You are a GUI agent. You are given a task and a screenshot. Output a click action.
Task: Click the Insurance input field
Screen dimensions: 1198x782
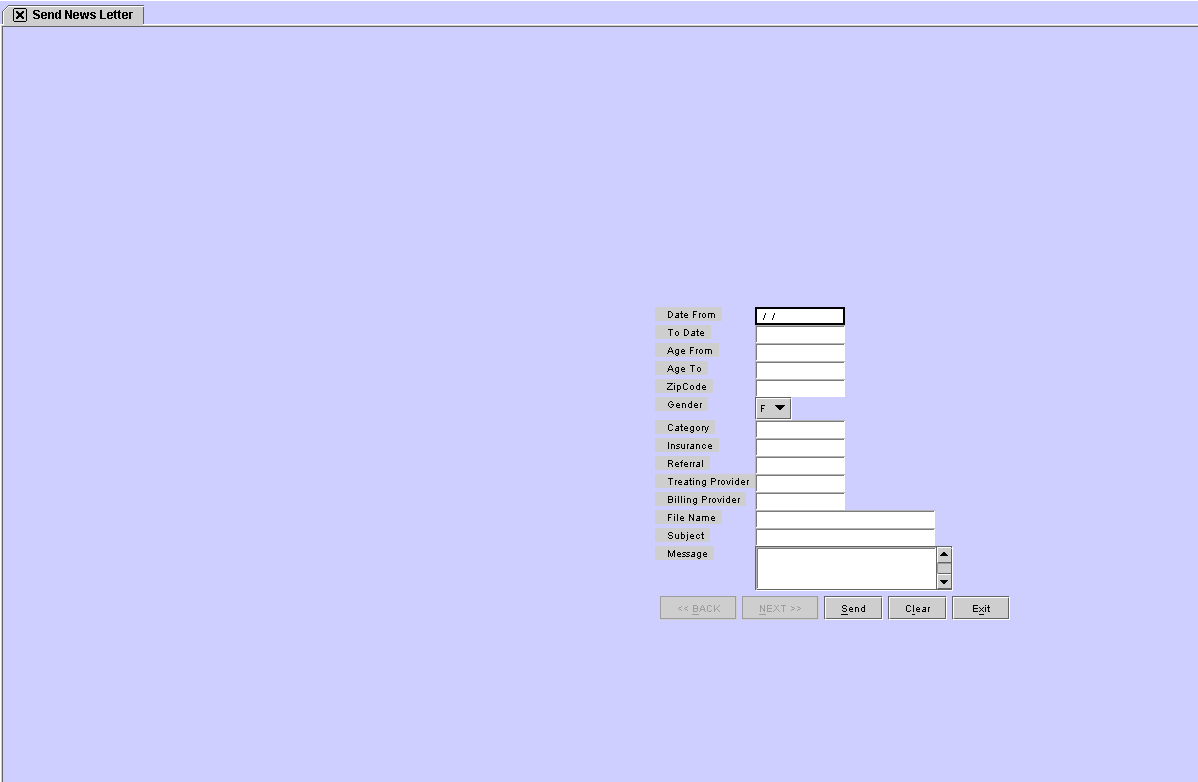800,448
